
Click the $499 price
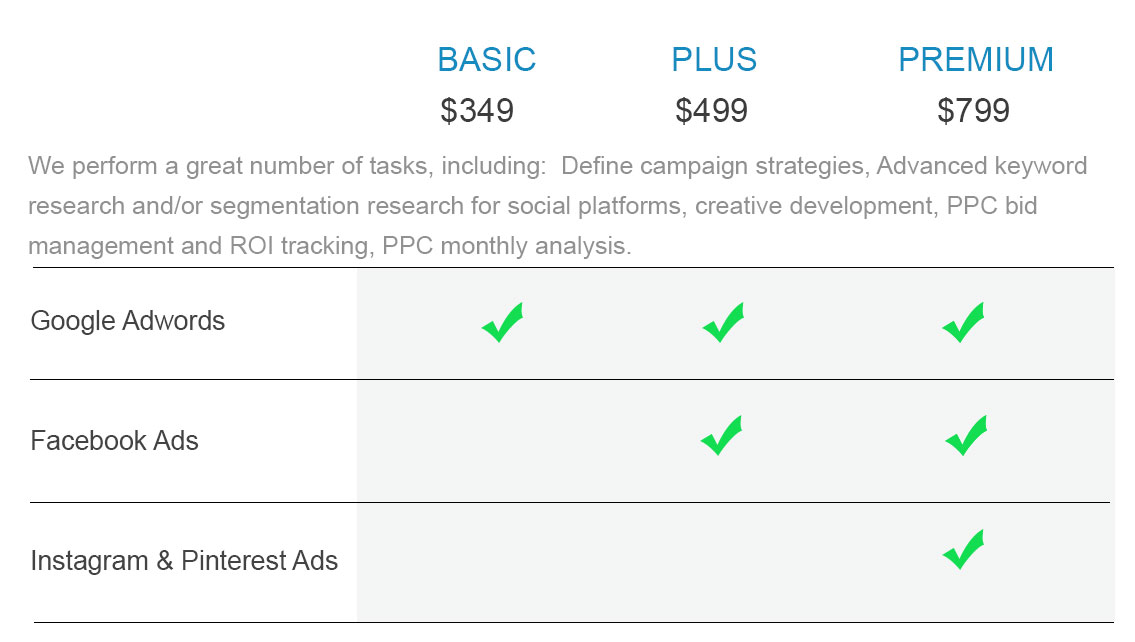pyautogui.click(x=712, y=110)
